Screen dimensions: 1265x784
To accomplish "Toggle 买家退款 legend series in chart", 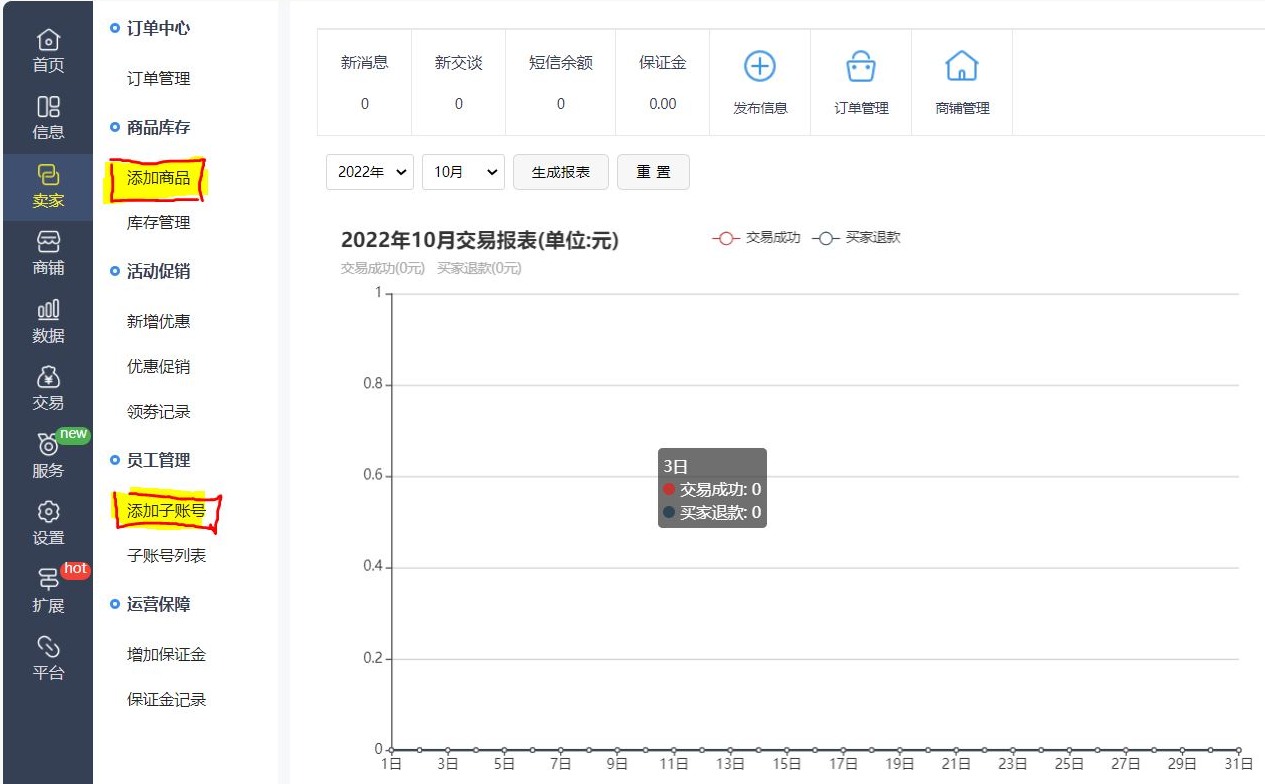I will (x=857, y=238).
